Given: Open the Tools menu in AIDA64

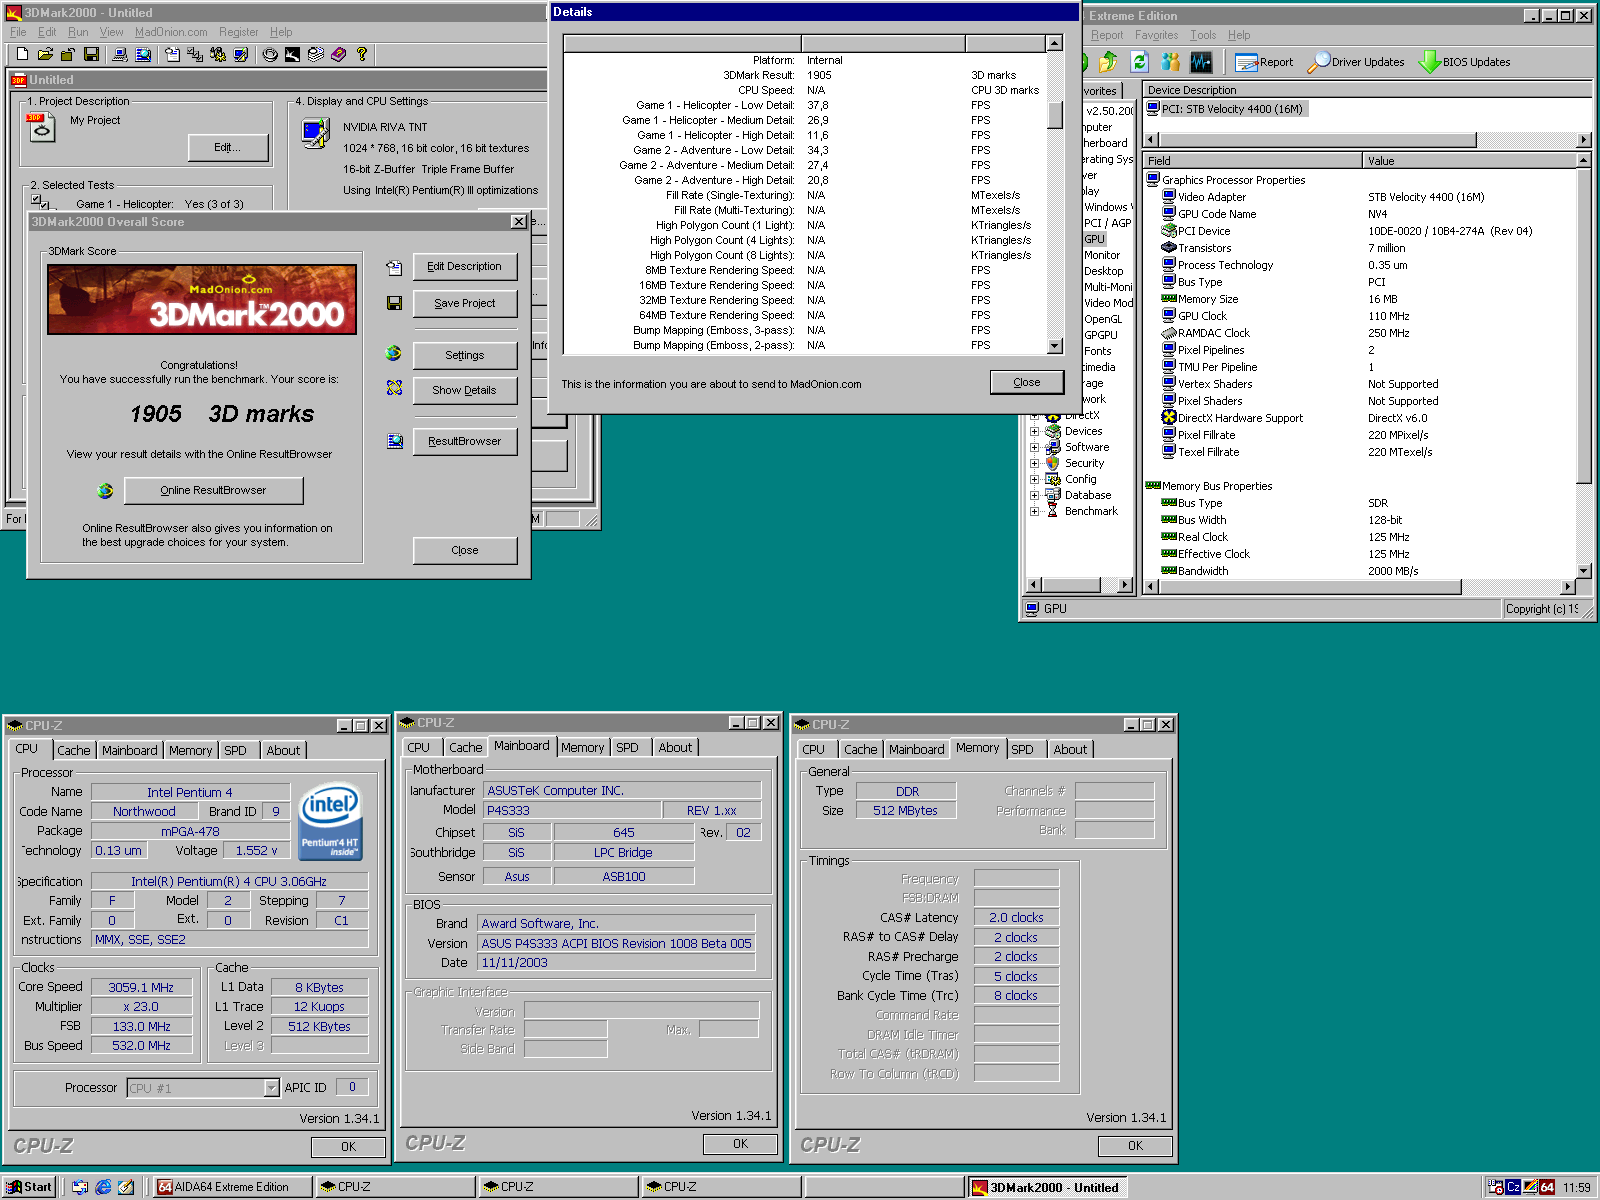Looking at the screenshot, I should [x=1203, y=35].
